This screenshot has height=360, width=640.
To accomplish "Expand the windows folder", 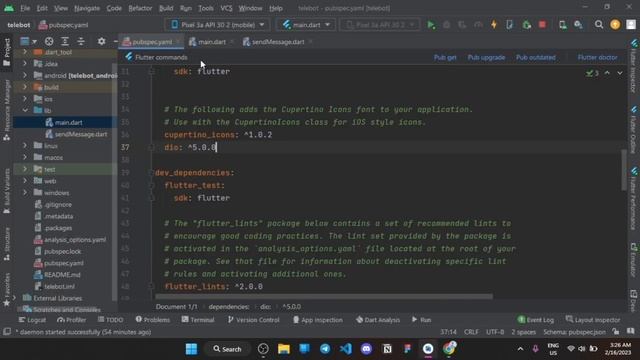I will click(25, 192).
